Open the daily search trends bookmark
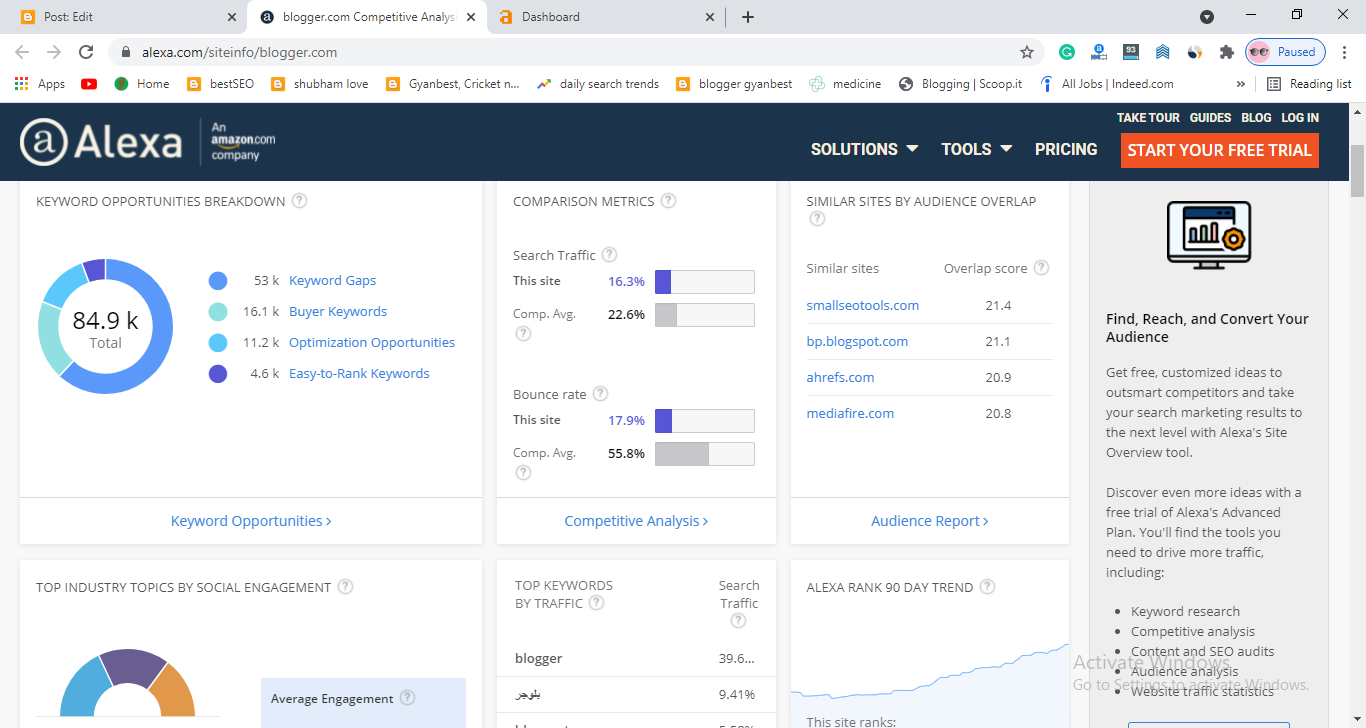Image resolution: width=1366 pixels, height=728 pixels. point(598,84)
